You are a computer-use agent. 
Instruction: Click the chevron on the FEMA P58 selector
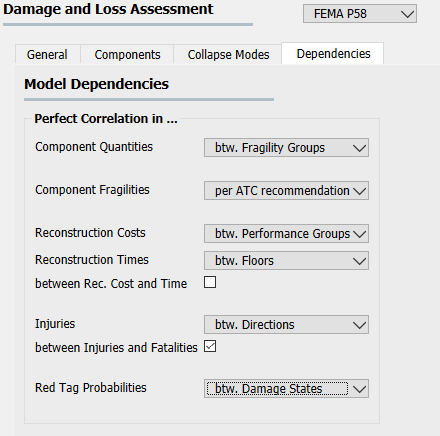tap(407, 14)
